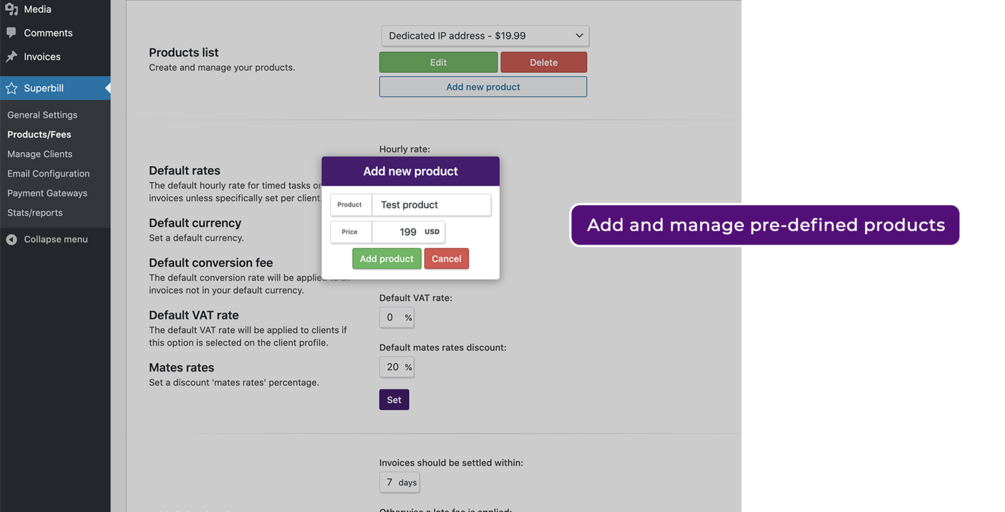Viewport: 1005px width, 512px height.
Task: Click the Collapse menu arrow icon
Action: click(12, 239)
